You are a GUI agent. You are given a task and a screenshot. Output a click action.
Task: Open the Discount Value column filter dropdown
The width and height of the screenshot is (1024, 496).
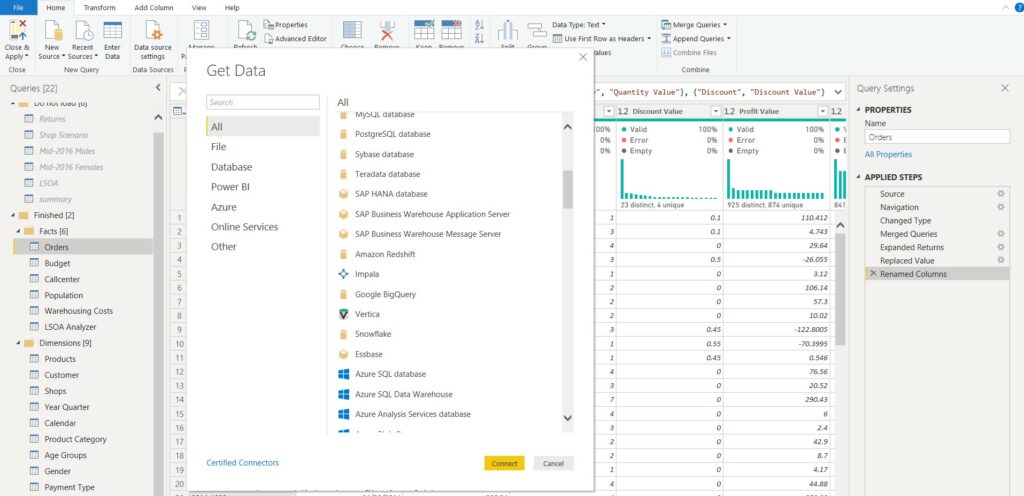pos(716,112)
